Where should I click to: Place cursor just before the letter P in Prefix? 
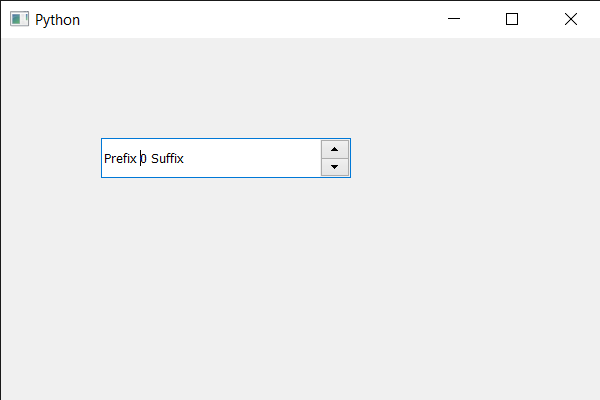104,158
